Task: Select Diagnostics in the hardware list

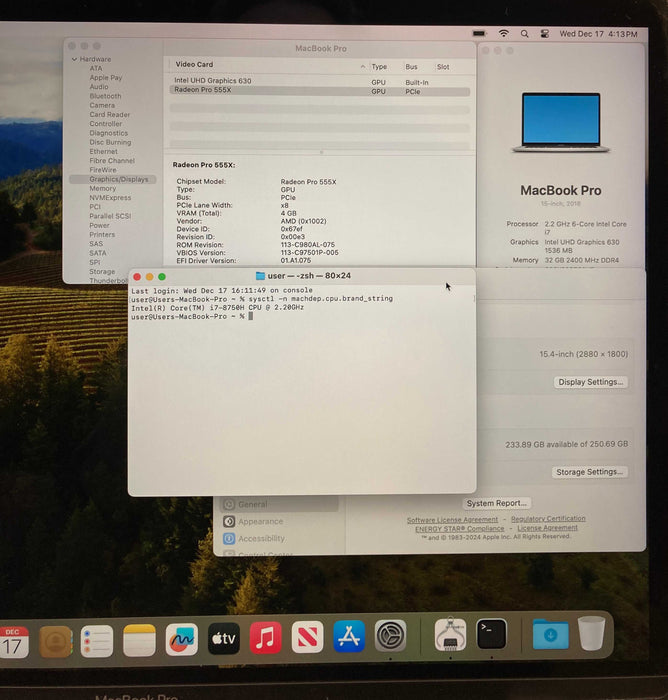Action: [x=109, y=133]
